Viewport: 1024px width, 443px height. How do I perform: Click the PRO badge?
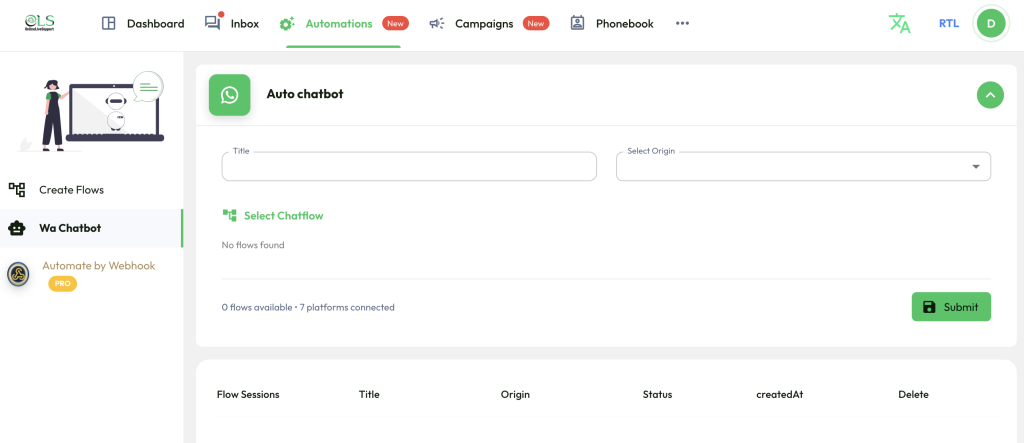[x=63, y=284]
